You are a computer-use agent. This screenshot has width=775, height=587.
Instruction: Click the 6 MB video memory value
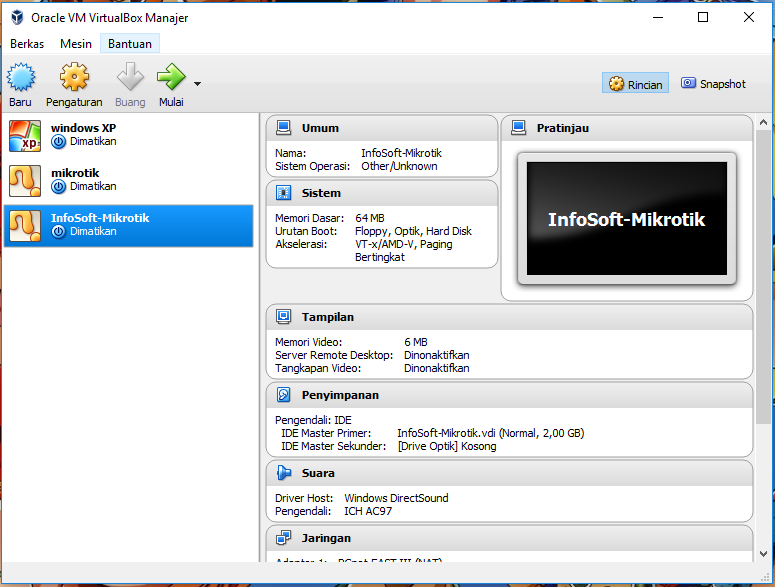click(x=416, y=342)
